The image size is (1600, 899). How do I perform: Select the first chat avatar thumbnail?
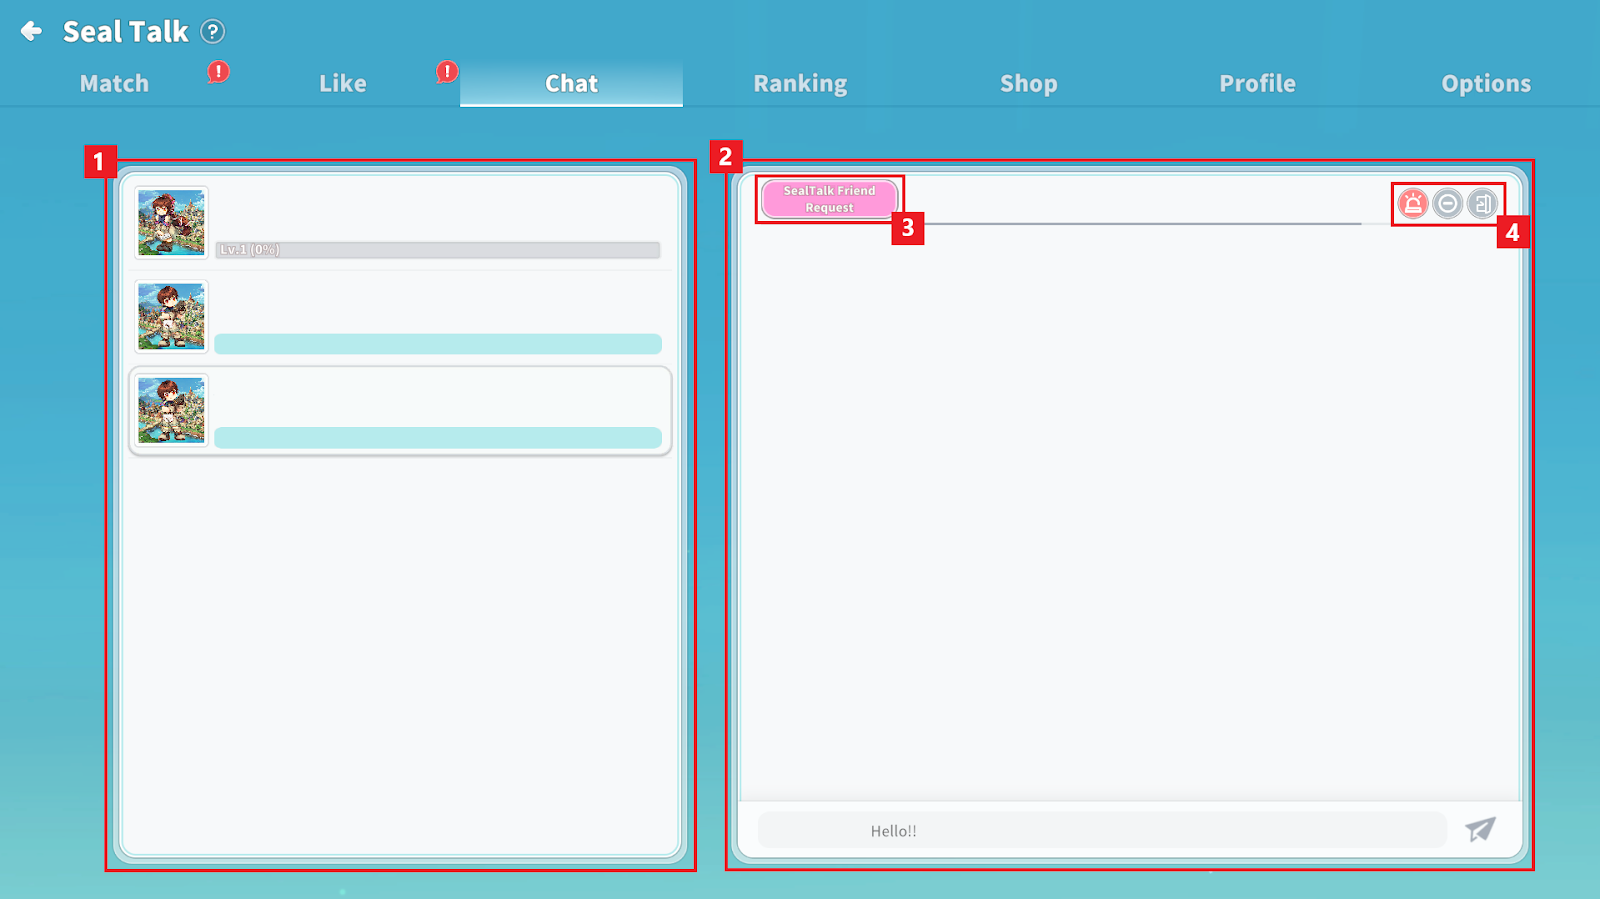171,222
